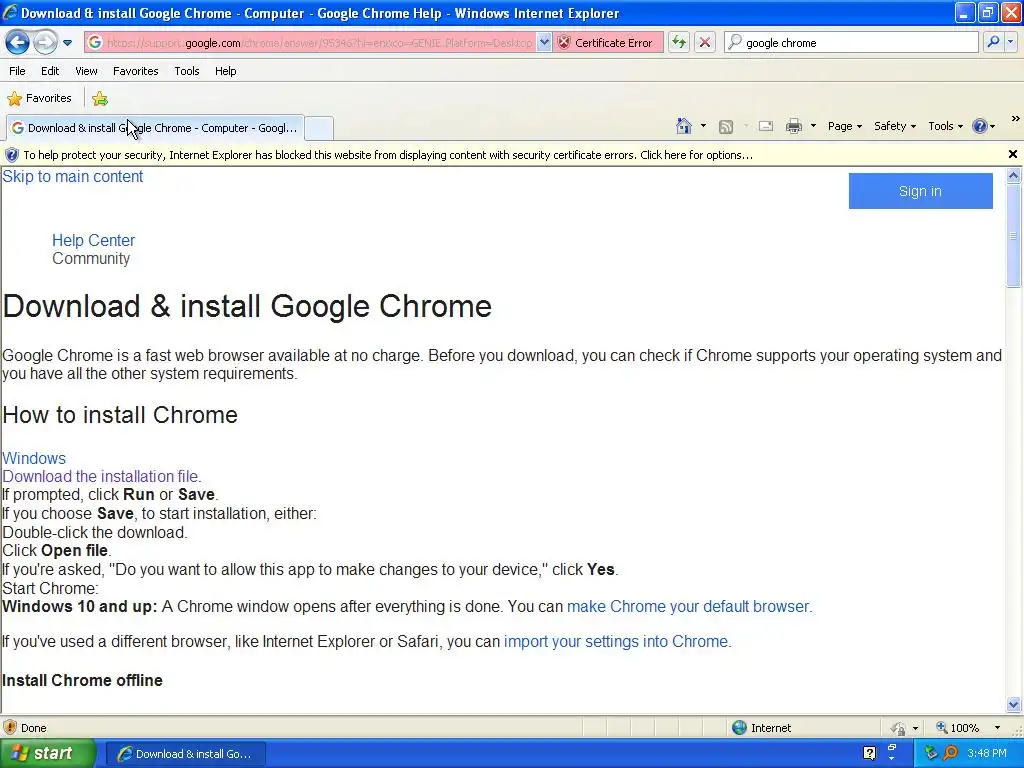The width and height of the screenshot is (1024, 768).
Task: Click the Back navigation arrow
Action: click(18, 43)
